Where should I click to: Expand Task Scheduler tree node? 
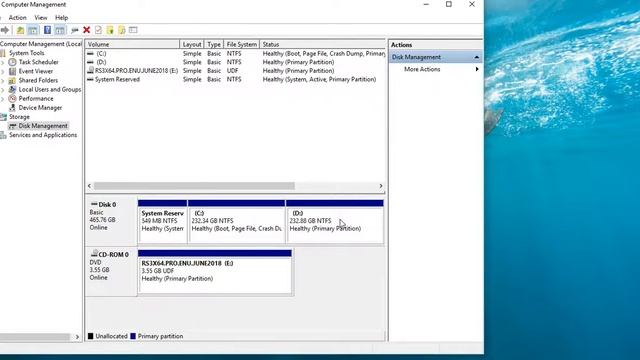click(x=3, y=62)
